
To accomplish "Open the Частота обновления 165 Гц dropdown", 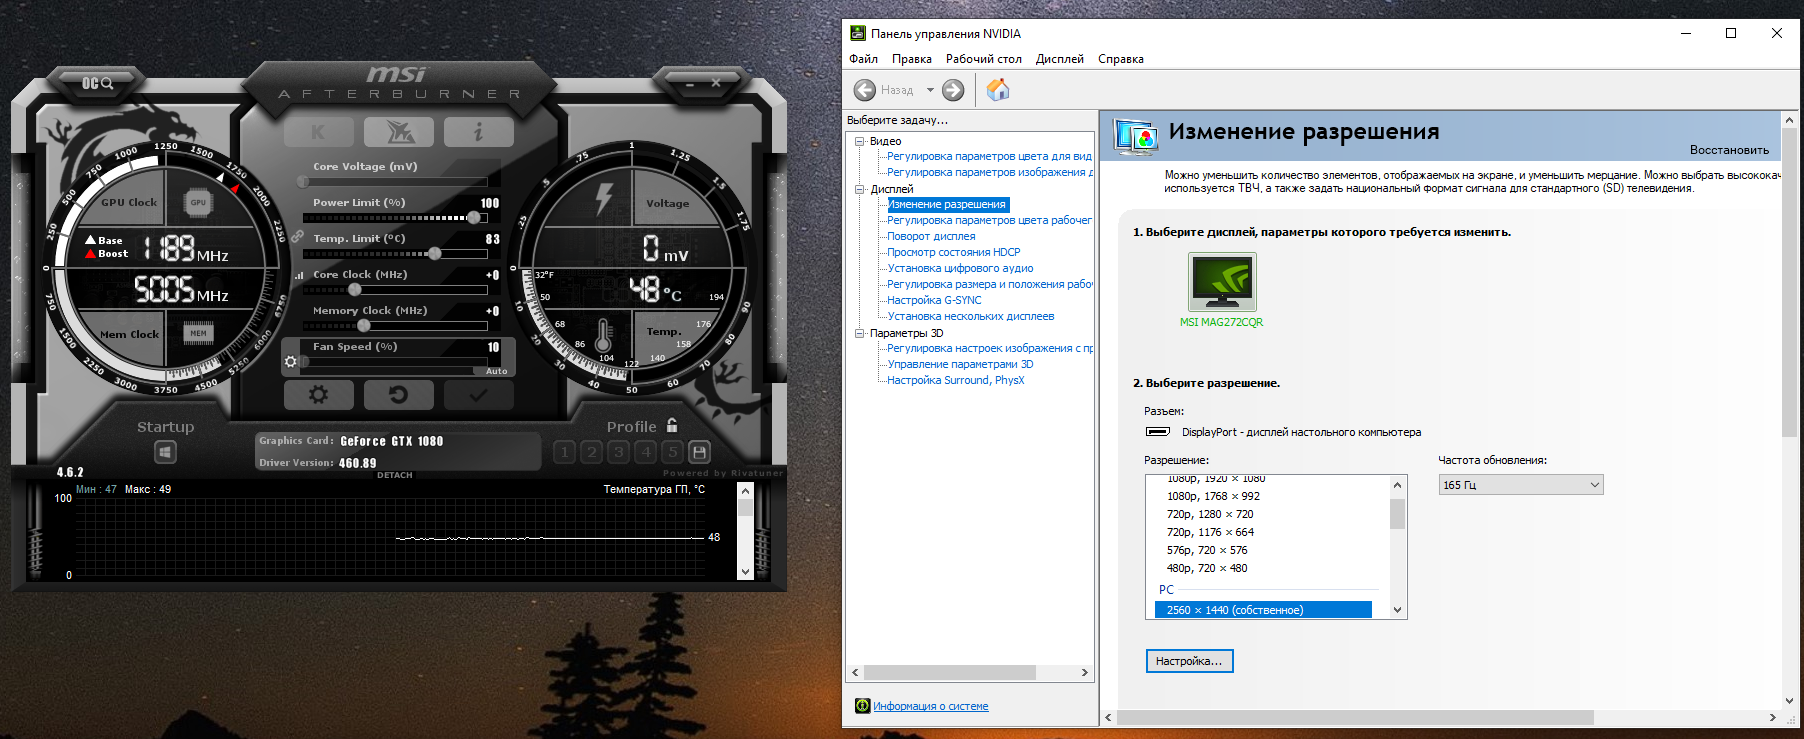I will 1520,485.
